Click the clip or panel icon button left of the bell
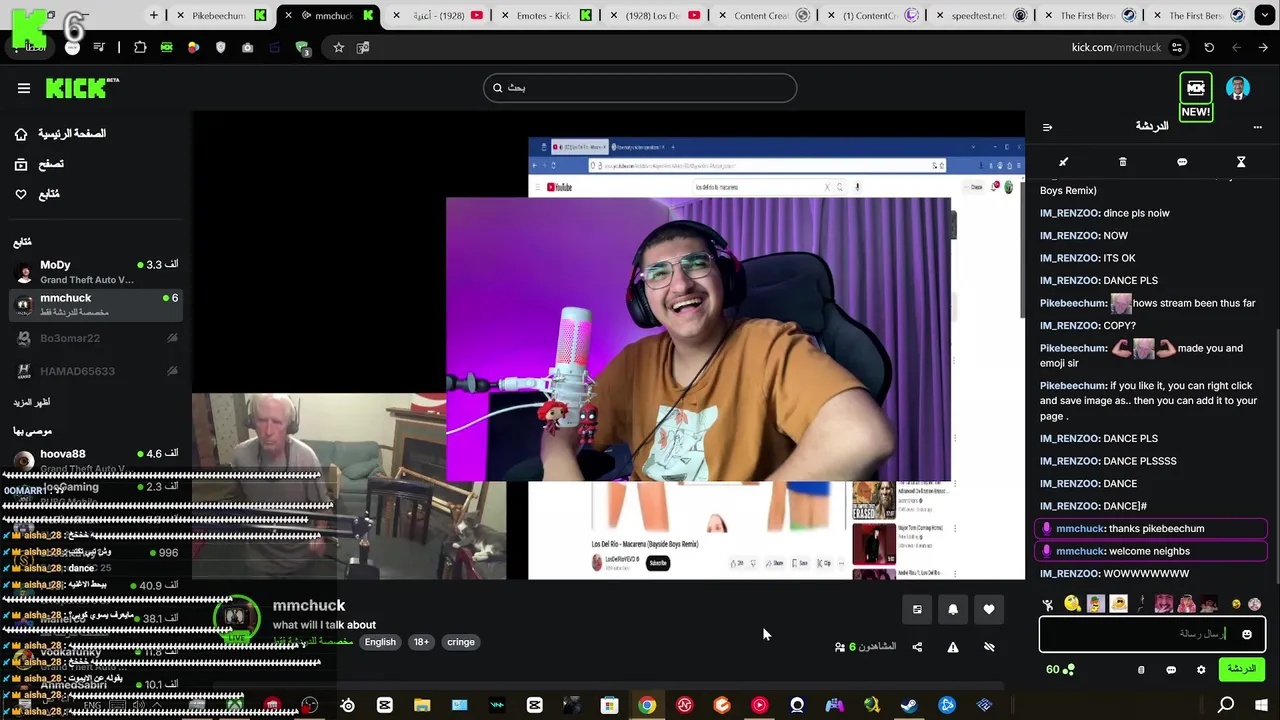Screen dimensions: 1280x720 [x=917, y=609]
